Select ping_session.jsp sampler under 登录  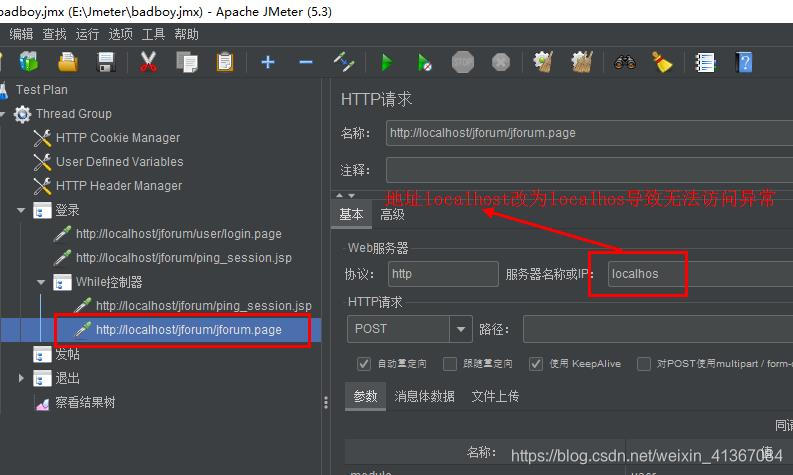[x=183, y=257]
